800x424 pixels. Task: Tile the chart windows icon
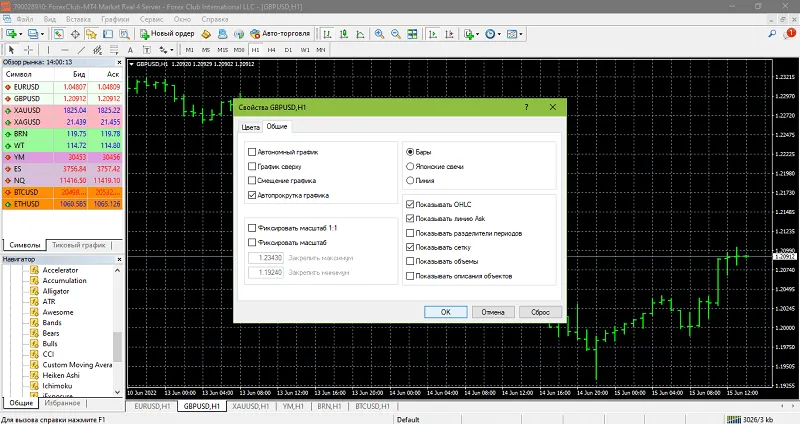point(412,34)
